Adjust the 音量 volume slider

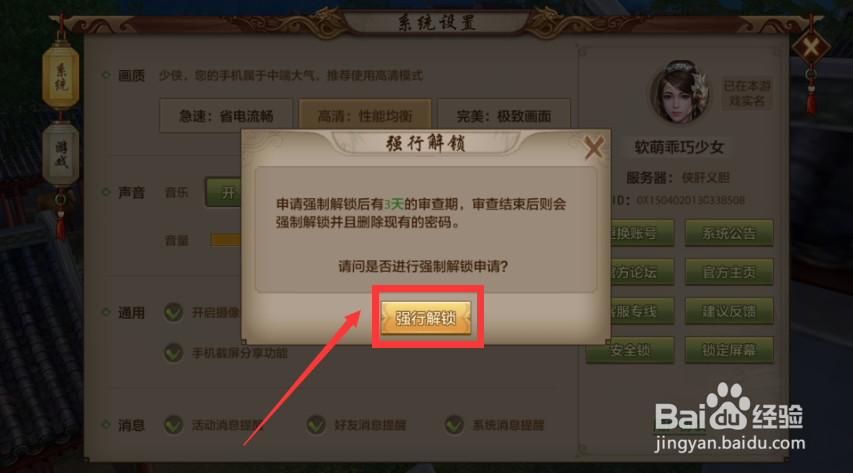[x=226, y=240]
